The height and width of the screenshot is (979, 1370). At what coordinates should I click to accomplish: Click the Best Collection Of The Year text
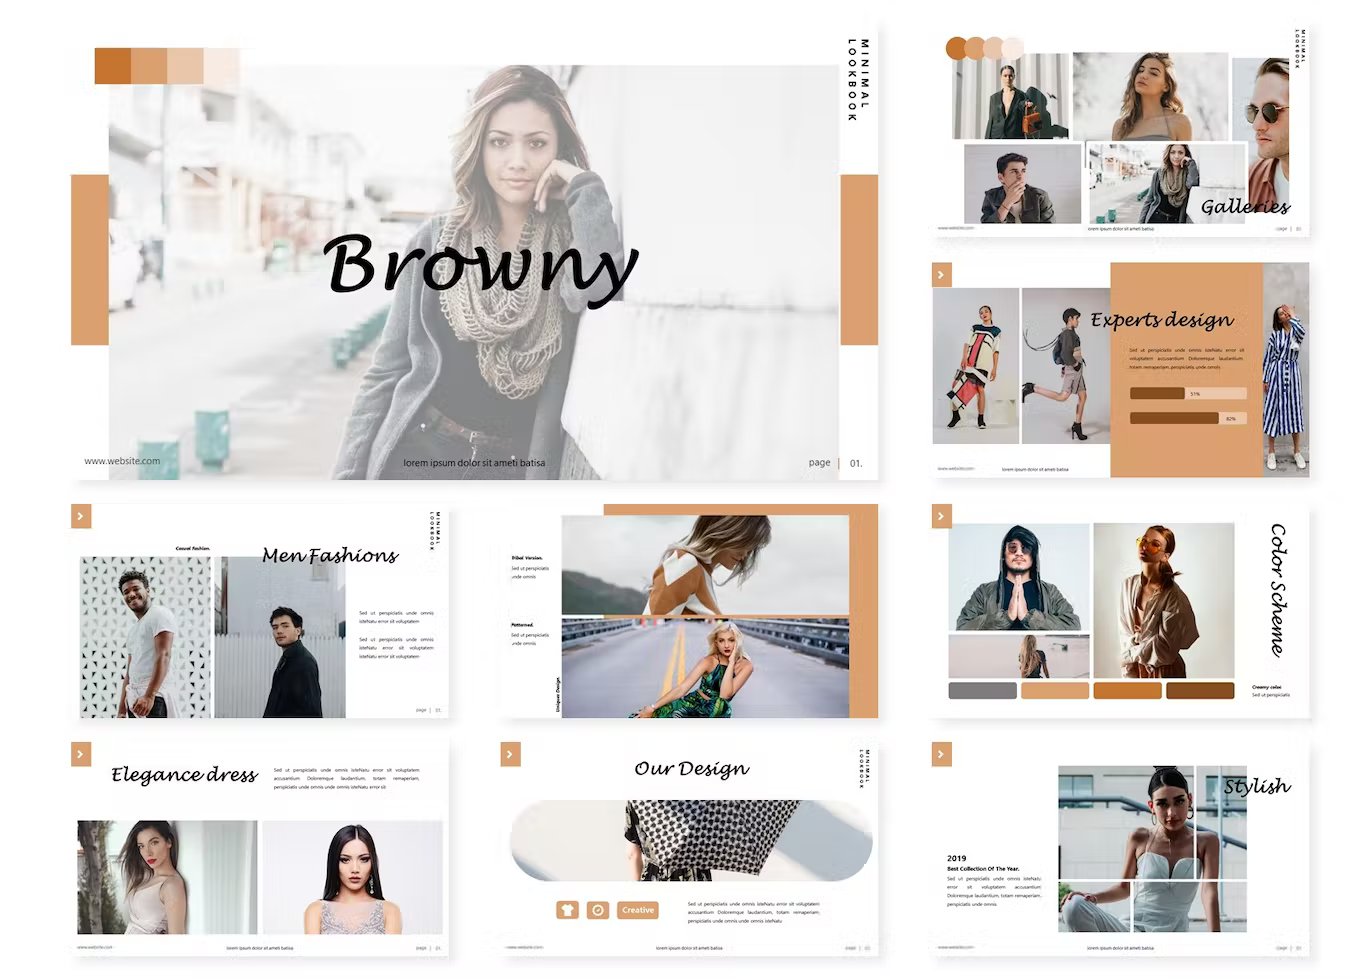tap(983, 869)
